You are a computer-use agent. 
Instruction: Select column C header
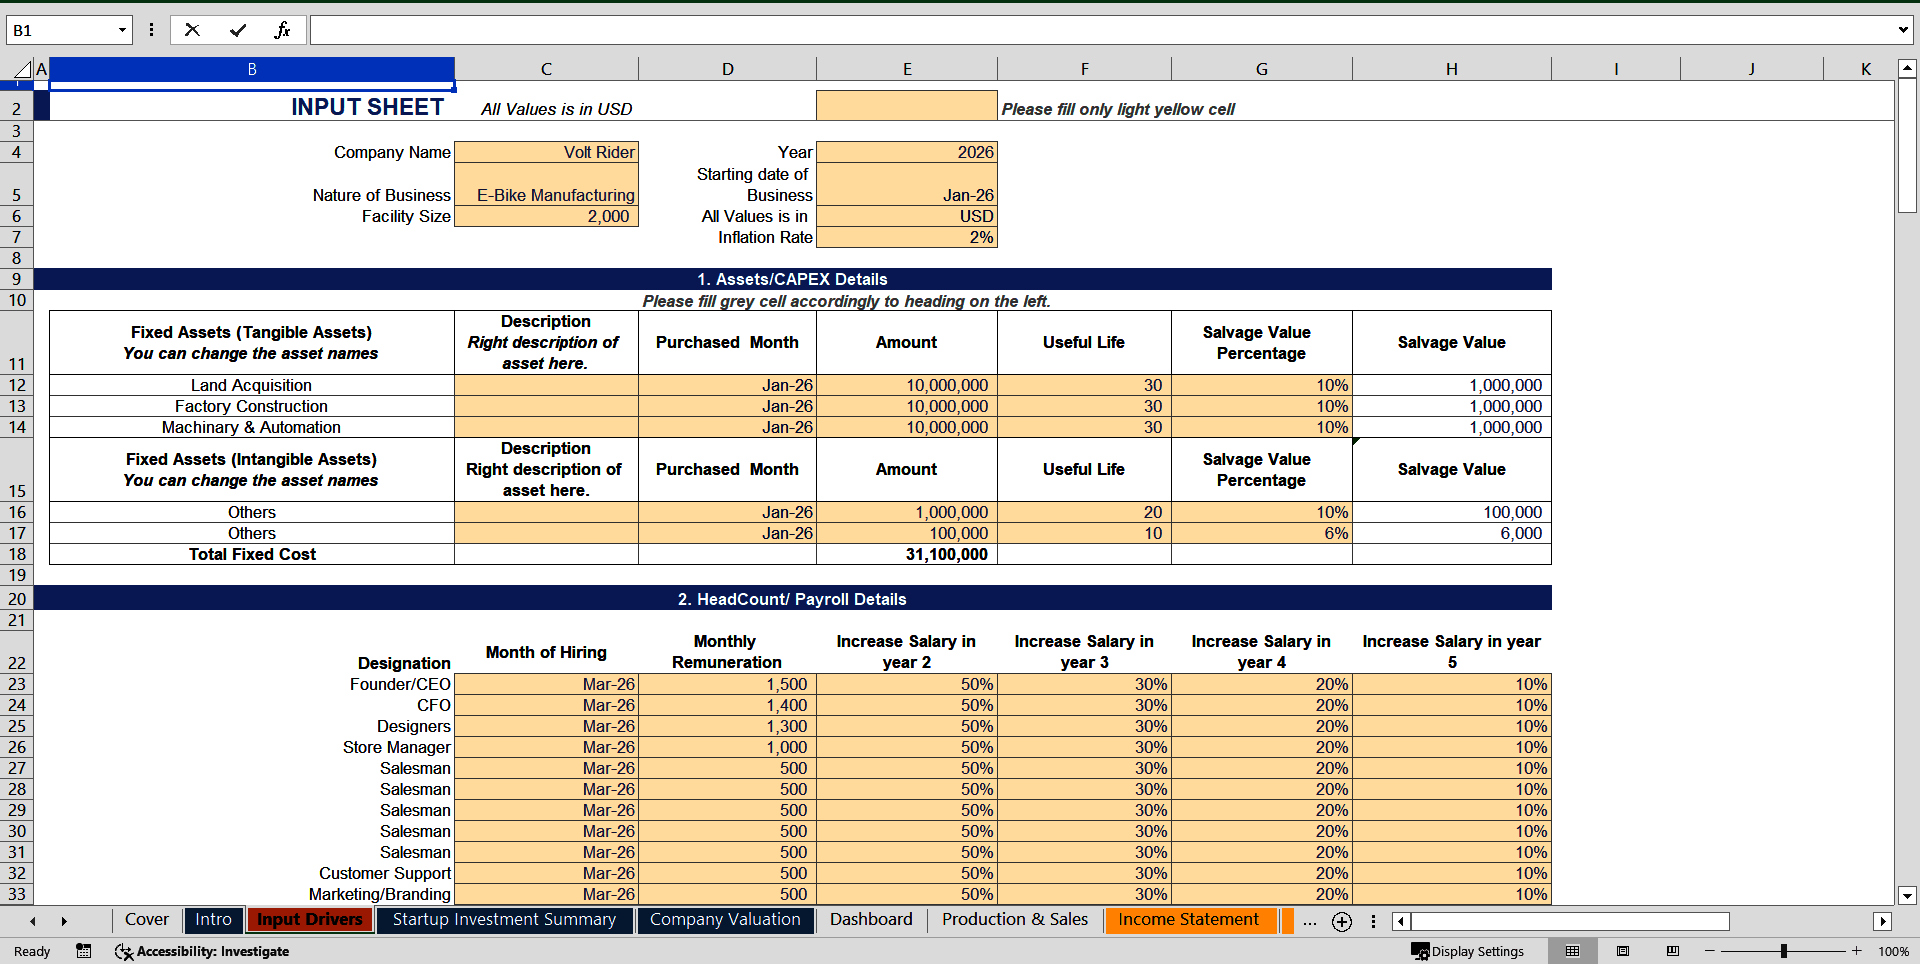(x=546, y=69)
